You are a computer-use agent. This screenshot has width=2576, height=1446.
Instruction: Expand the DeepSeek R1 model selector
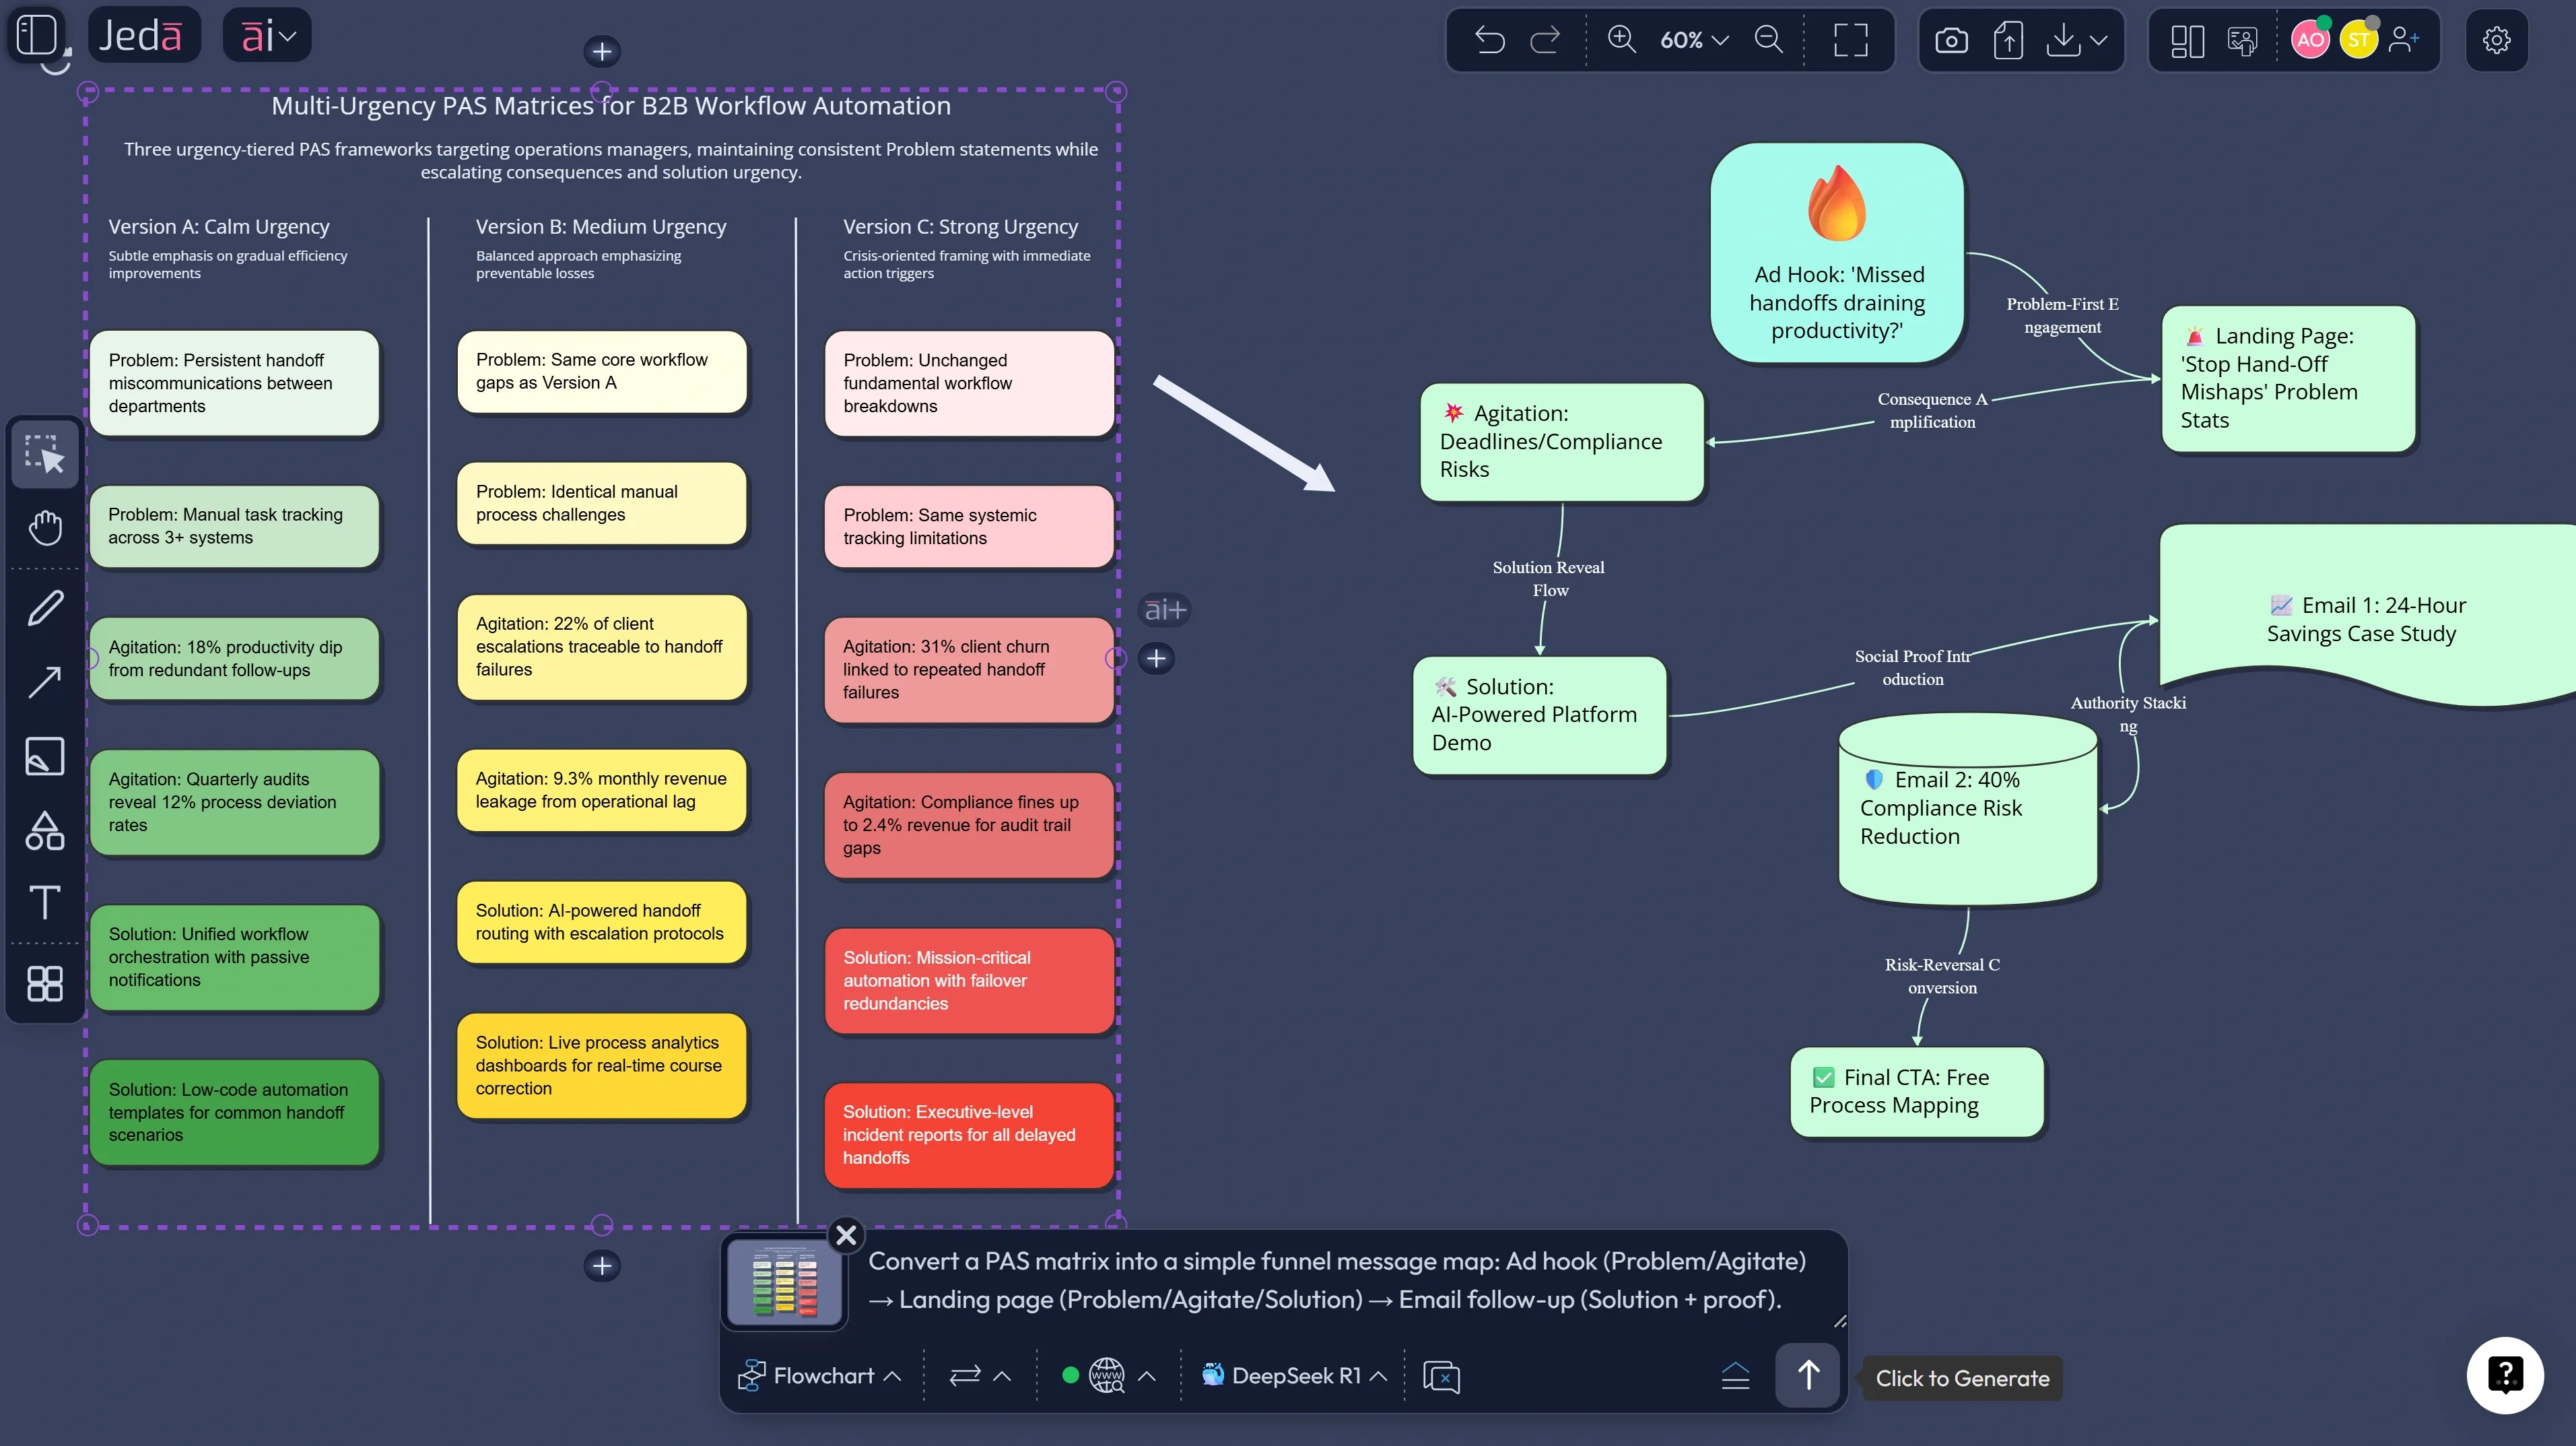click(1295, 1375)
